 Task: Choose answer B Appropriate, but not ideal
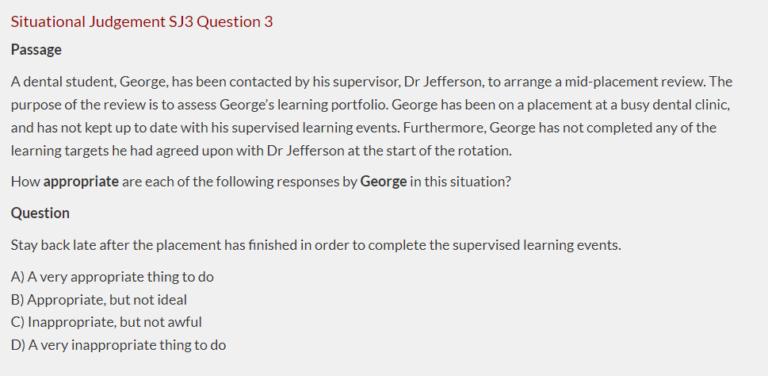[x=99, y=300]
